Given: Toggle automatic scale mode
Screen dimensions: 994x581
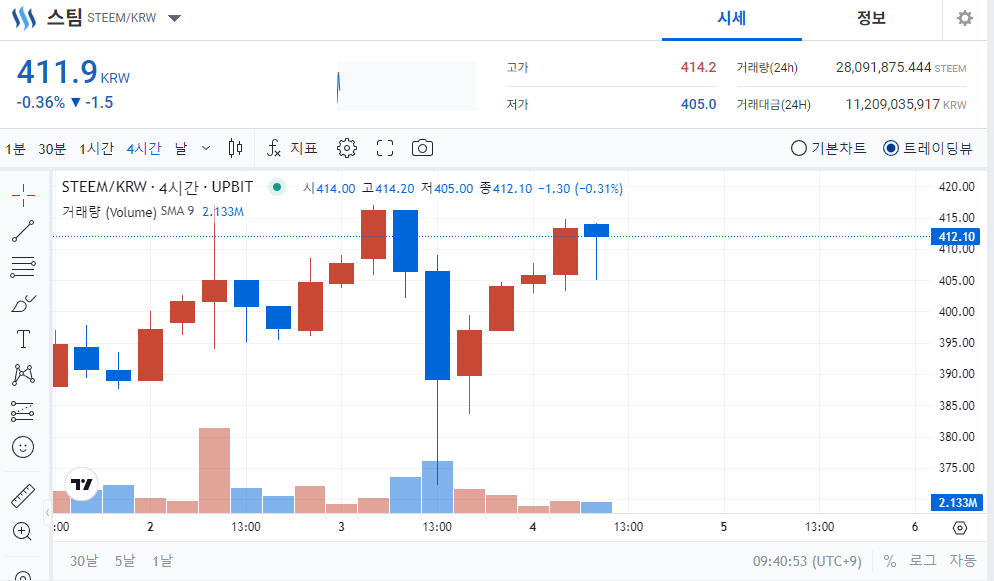Looking at the screenshot, I should point(962,561).
